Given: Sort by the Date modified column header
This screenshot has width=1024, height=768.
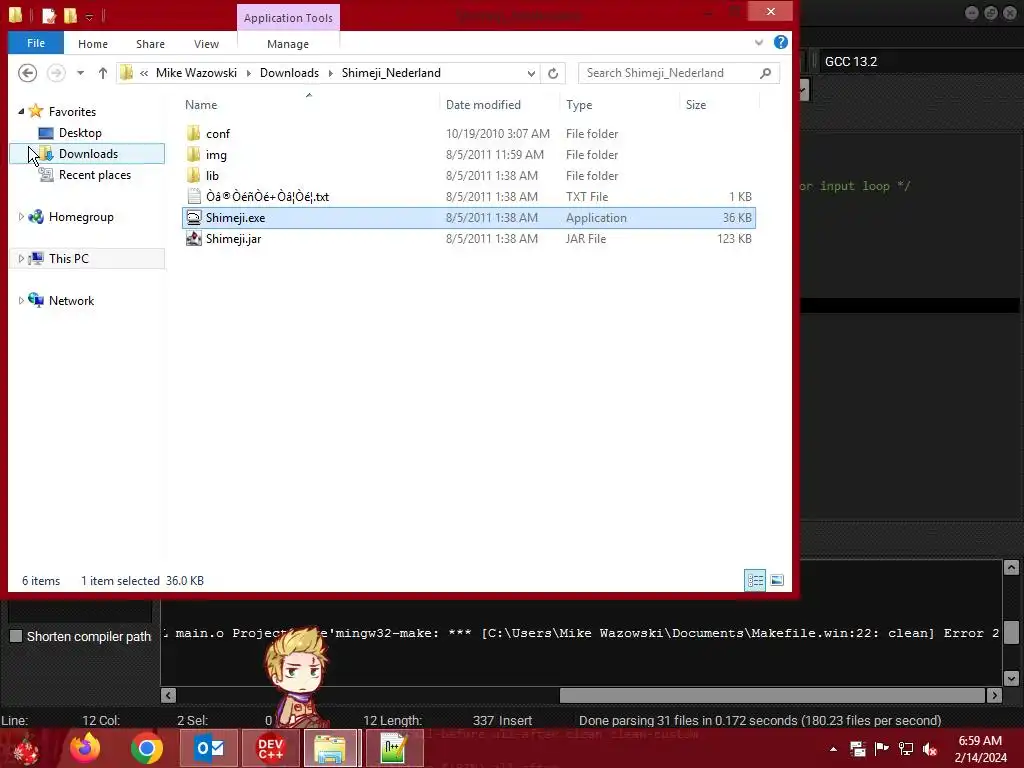Looking at the screenshot, I should click(499, 104).
